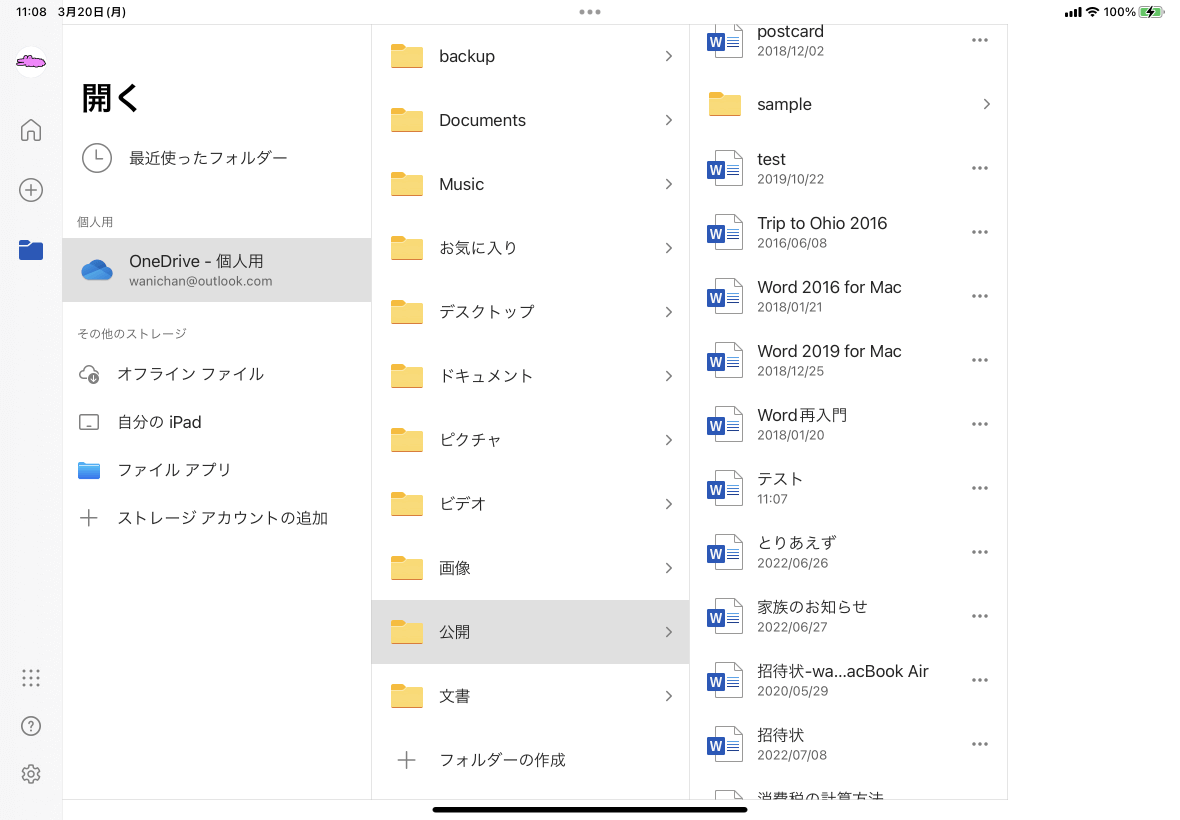Open the Help question mark icon
1180x820 pixels.
(31, 726)
